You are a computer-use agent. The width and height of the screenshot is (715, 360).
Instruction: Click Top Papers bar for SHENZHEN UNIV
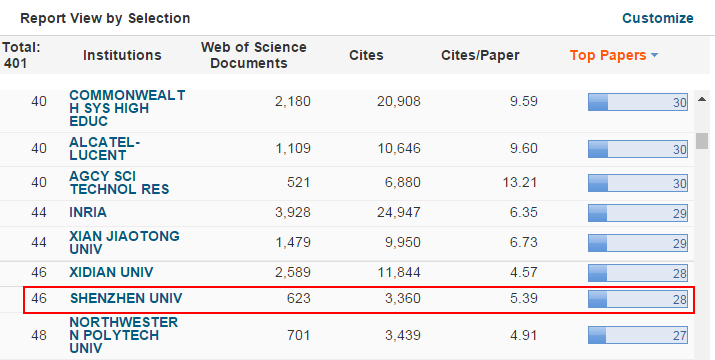[x=637, y=299]
